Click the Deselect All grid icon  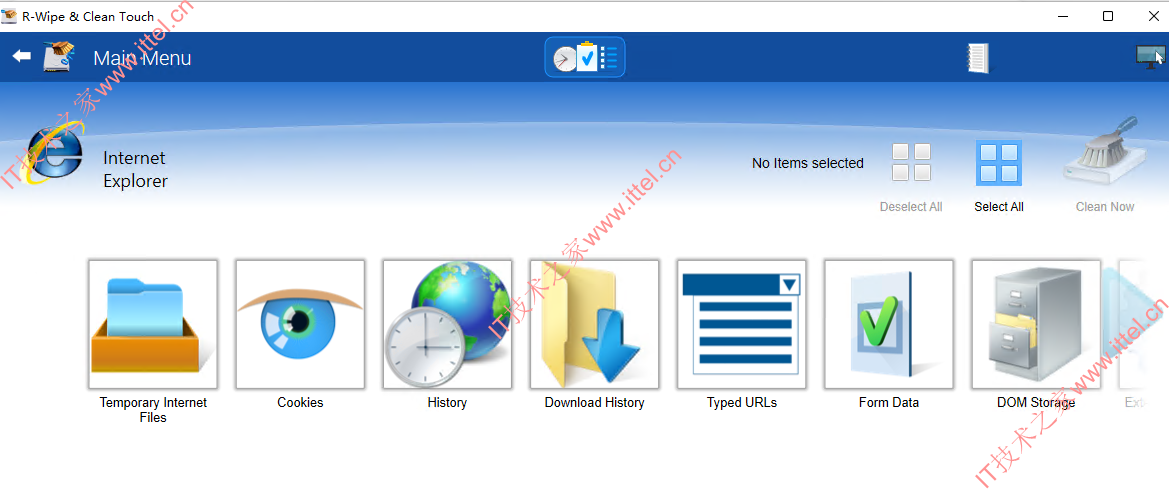[911, 163]
